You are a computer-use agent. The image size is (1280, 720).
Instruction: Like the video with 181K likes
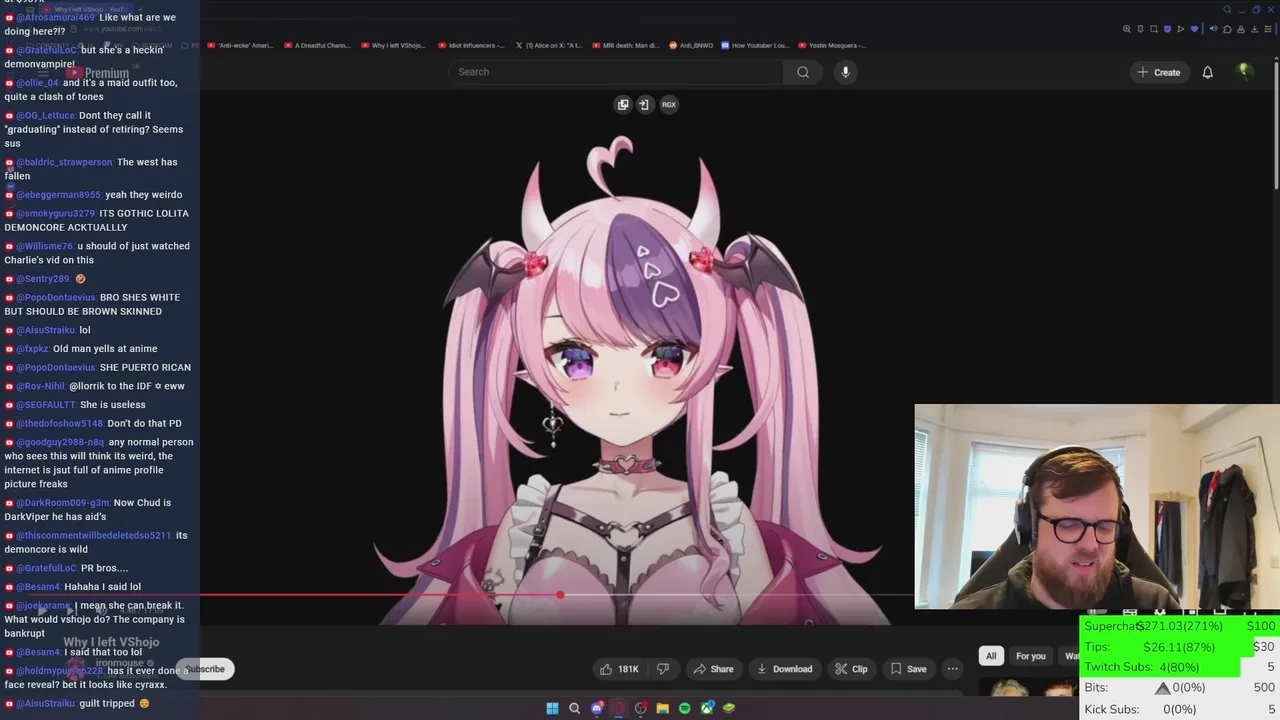pyautogui.click(x=618, y=669)
